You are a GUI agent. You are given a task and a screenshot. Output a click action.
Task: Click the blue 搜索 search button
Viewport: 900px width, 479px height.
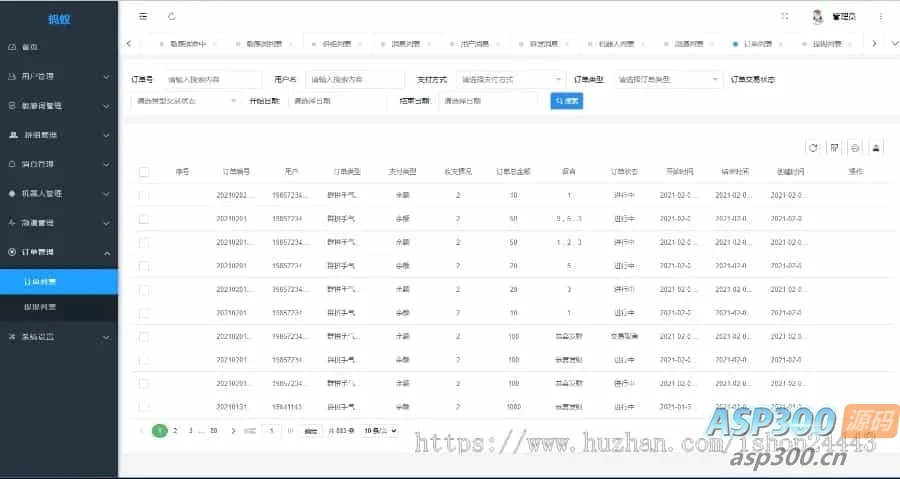567,101
